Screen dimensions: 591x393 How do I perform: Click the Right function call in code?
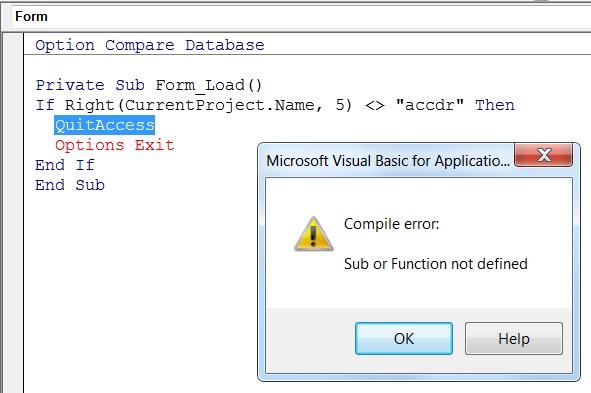(x=89, y=105)
